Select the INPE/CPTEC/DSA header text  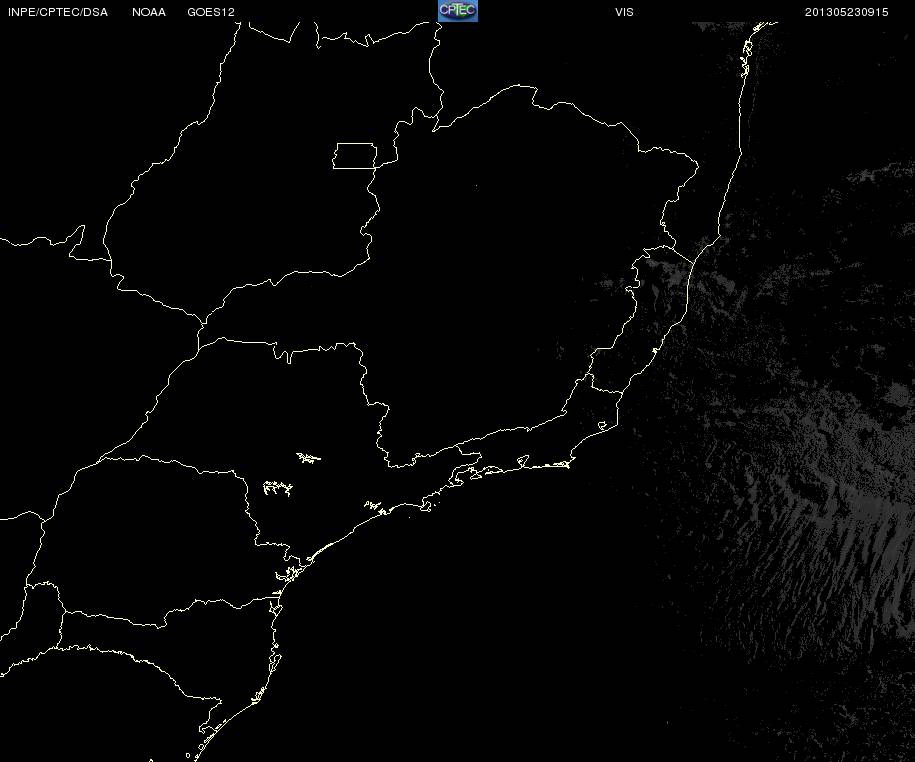[x=58, y=12]
